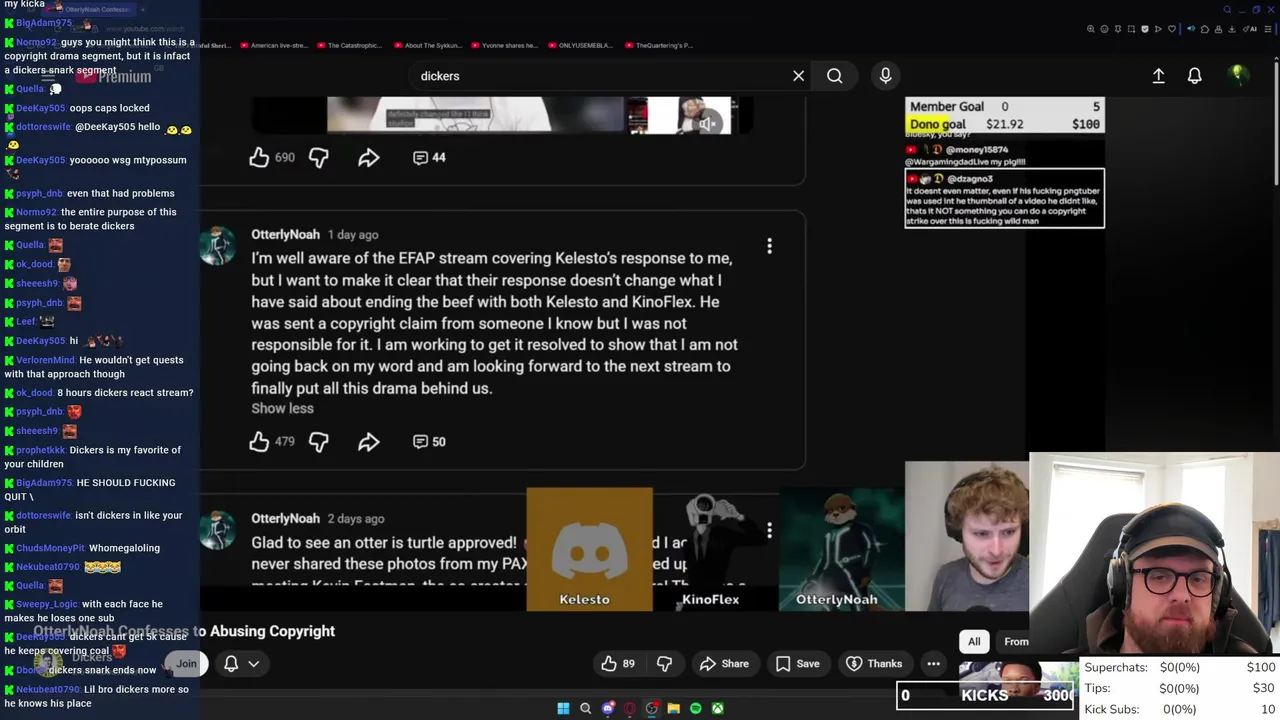The height and width of the screenshot is (720, 1280).
Task: Open the 50 comments on EFAP post
Action: [429, 442]
